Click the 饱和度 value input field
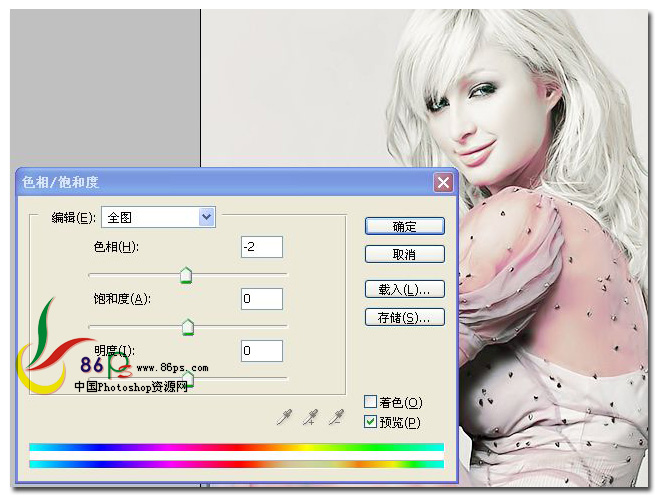Image resolution: width=660 pixels, height=500 pixels. (x=262, y=299)
